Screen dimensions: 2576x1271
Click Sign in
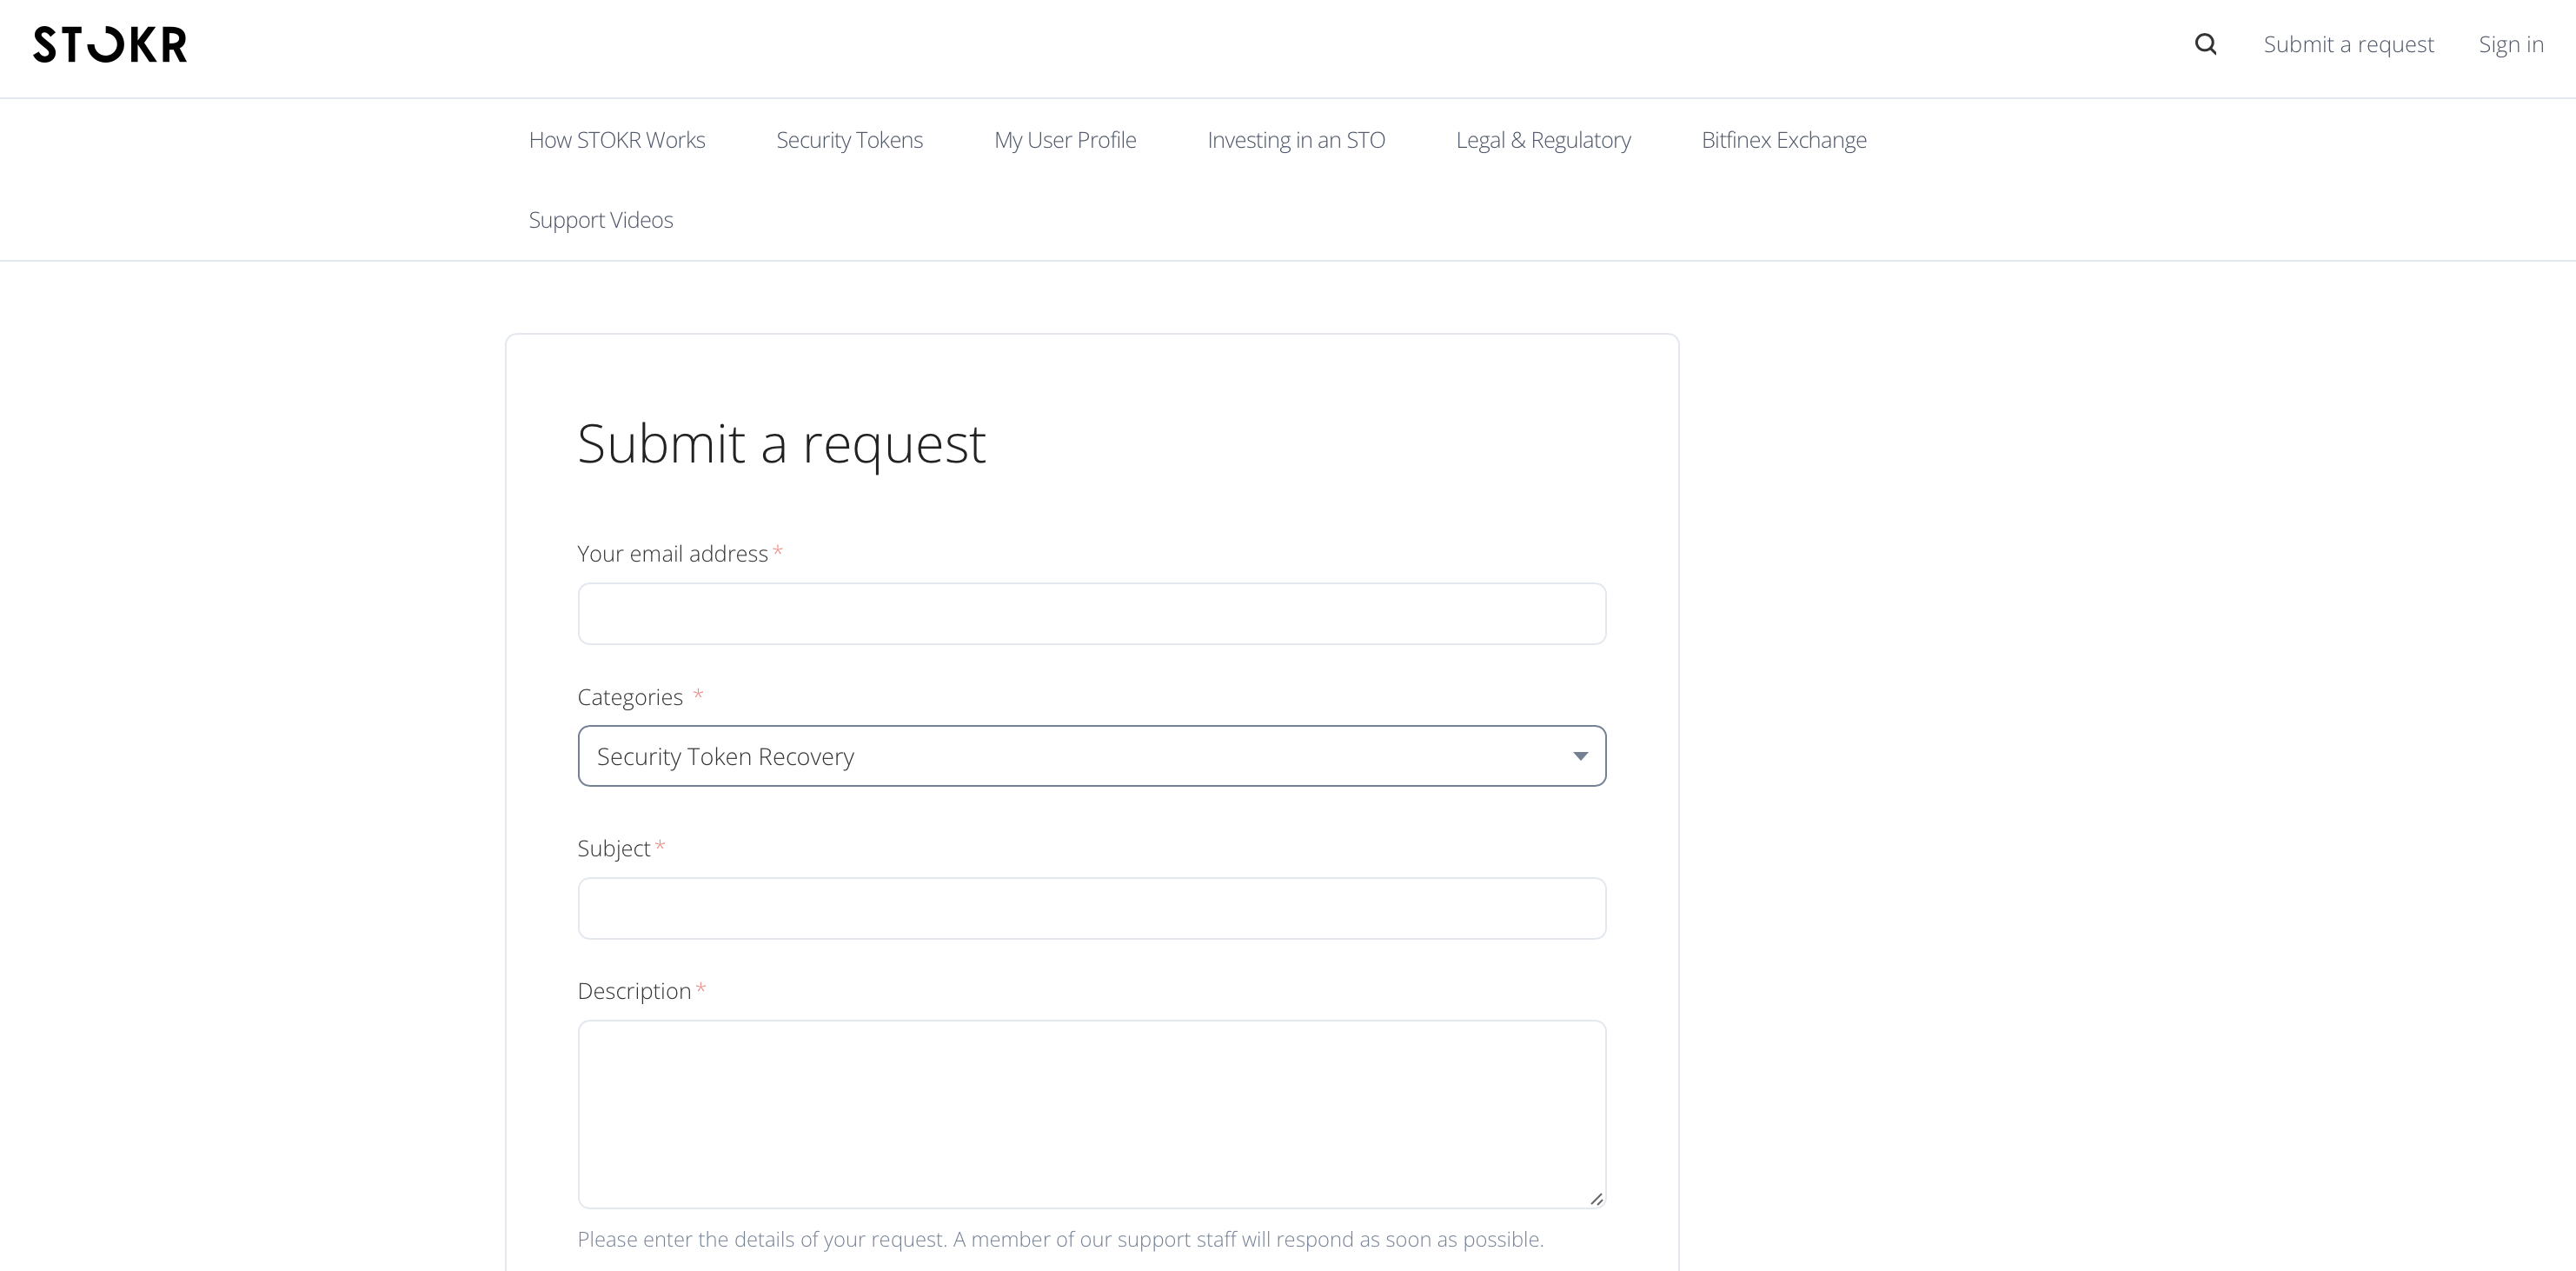2511,44
